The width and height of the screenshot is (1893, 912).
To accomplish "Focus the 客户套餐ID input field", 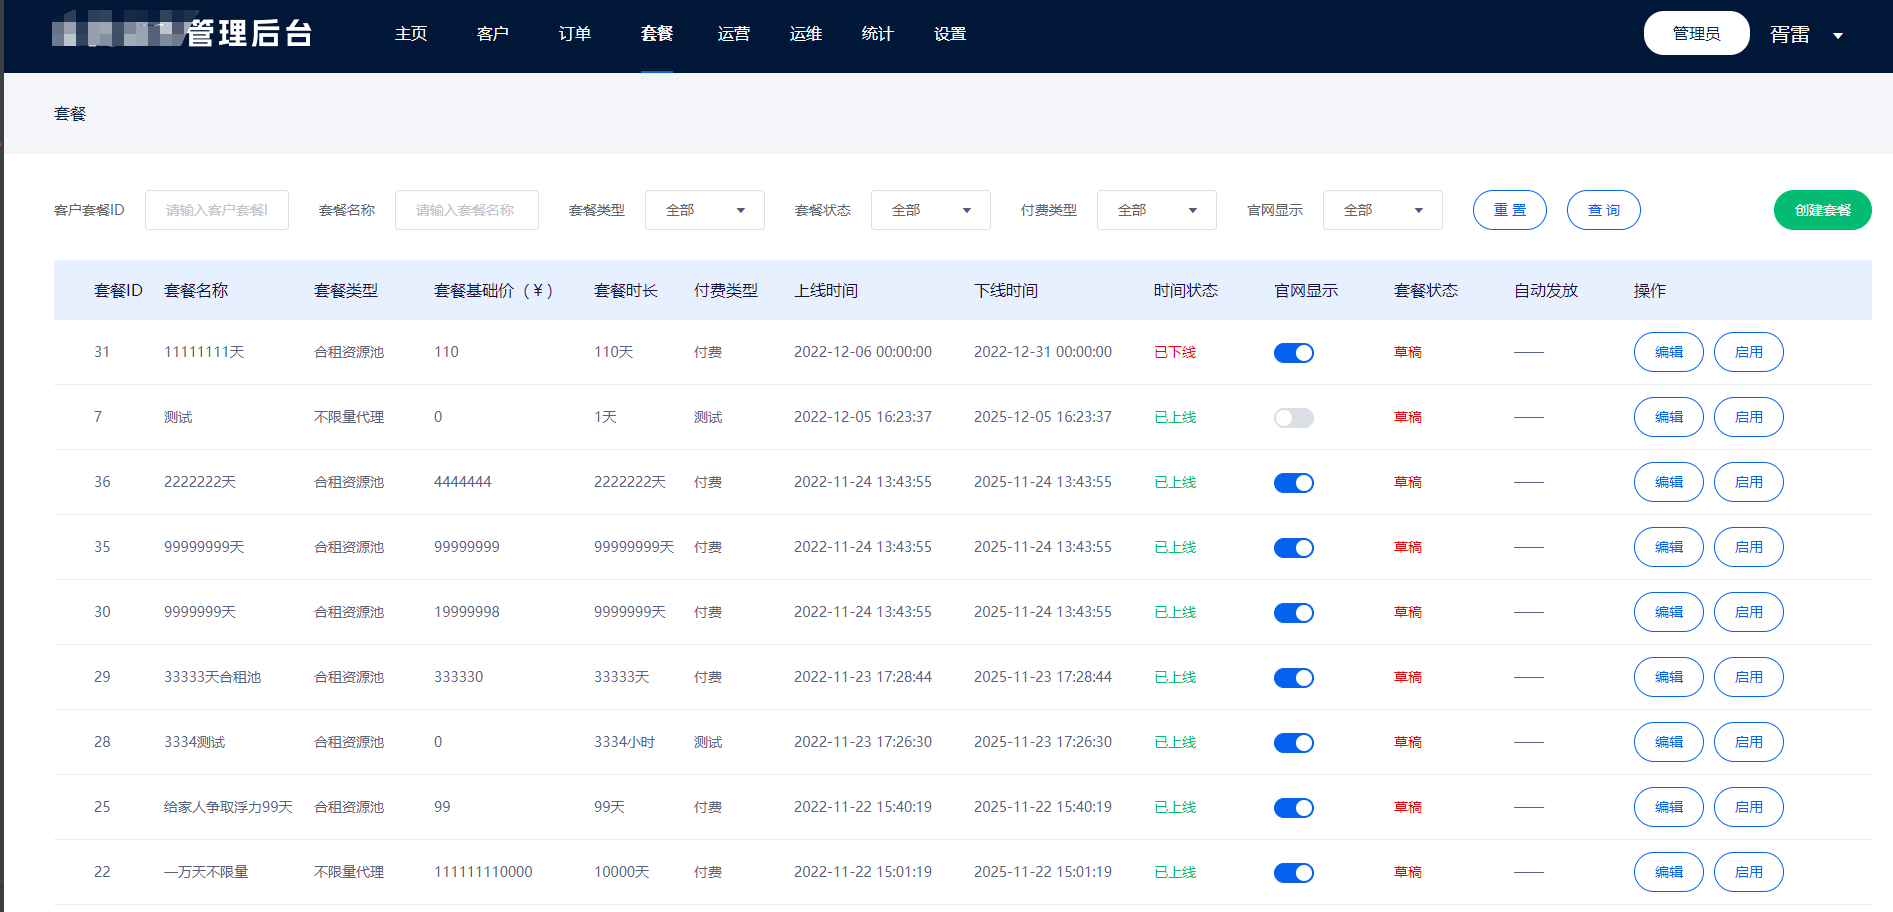I will tap(217, 210).
